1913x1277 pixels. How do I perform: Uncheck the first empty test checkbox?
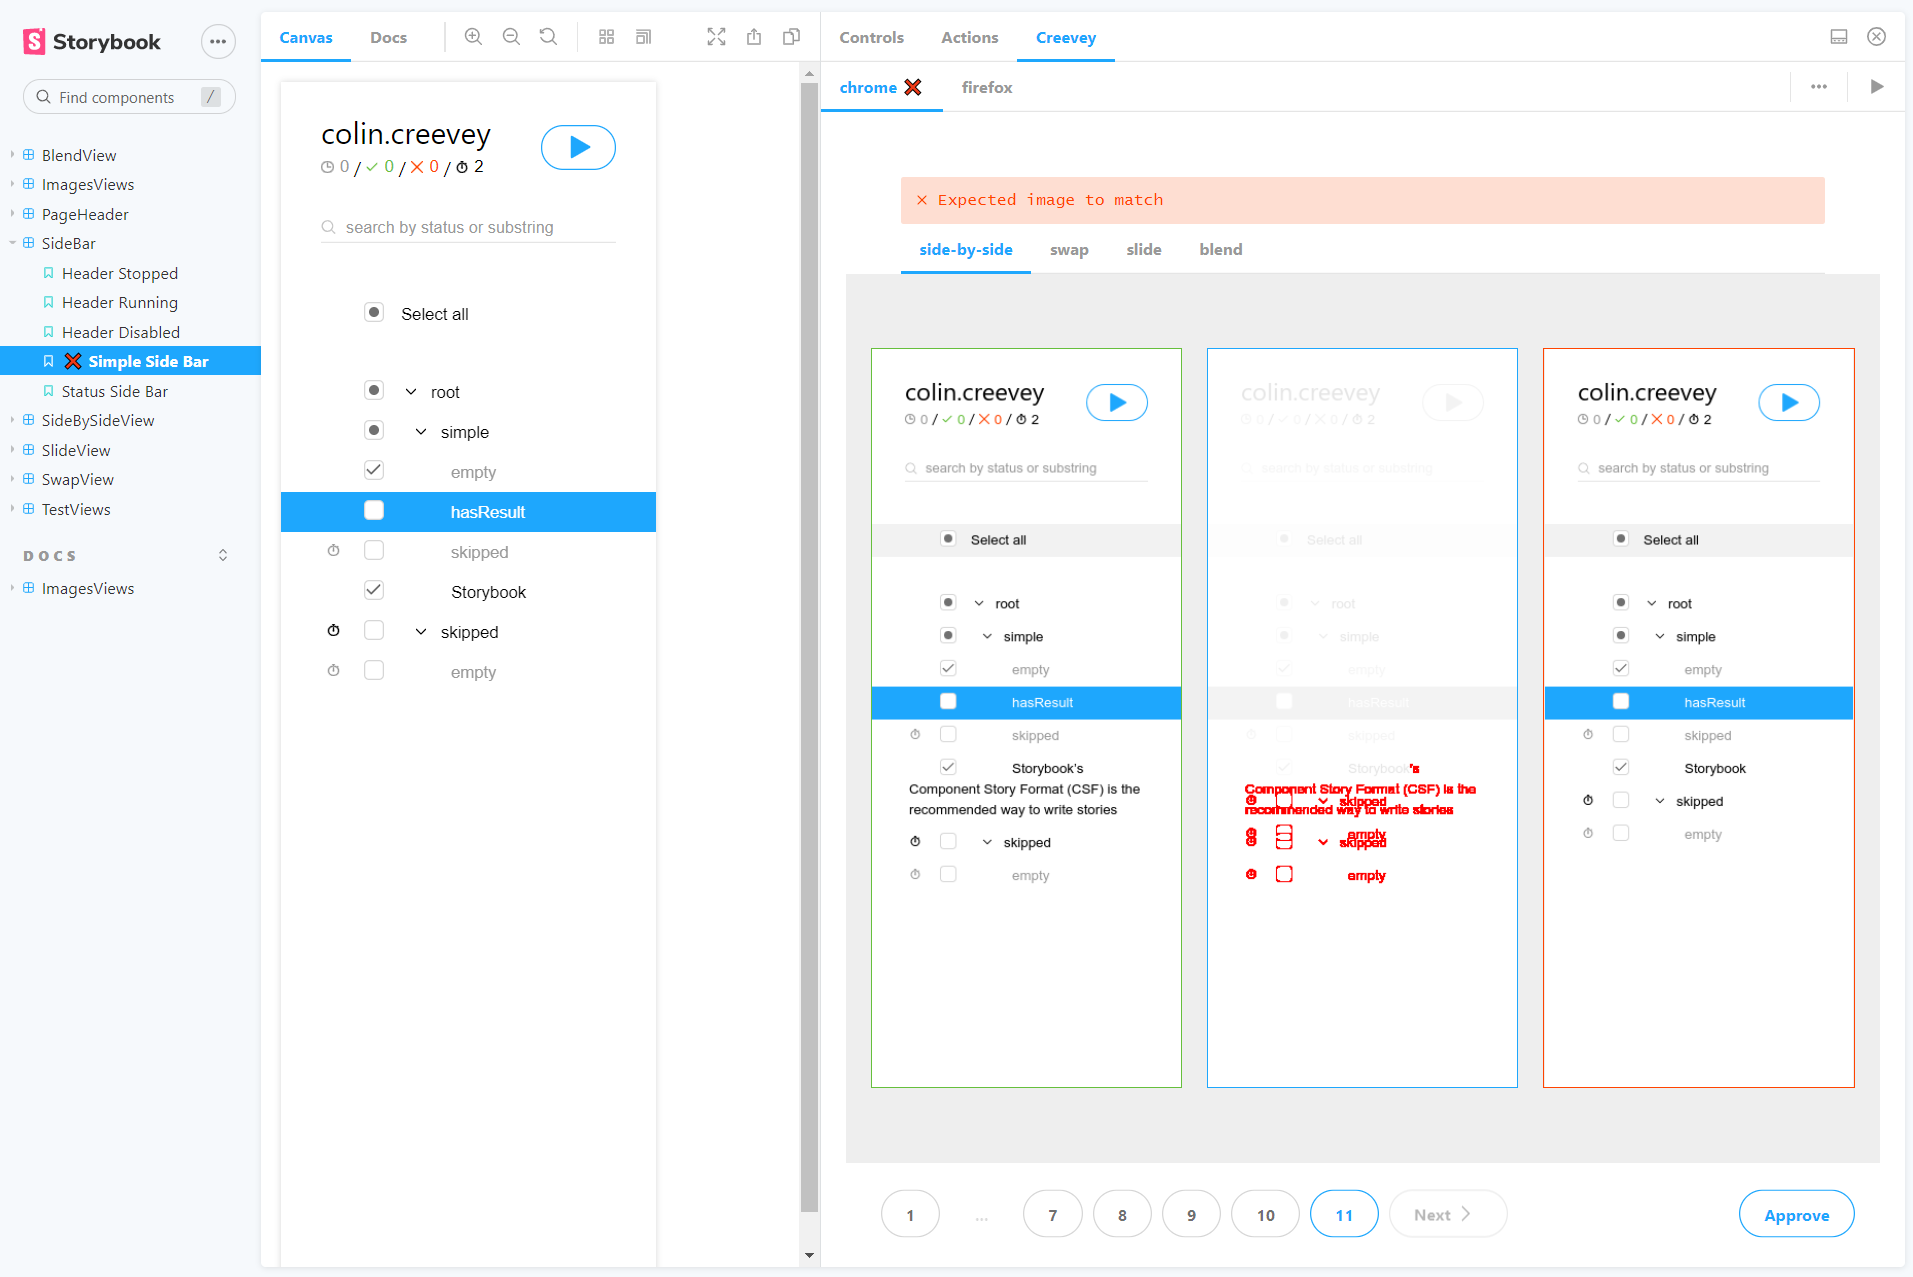point(374,470)
